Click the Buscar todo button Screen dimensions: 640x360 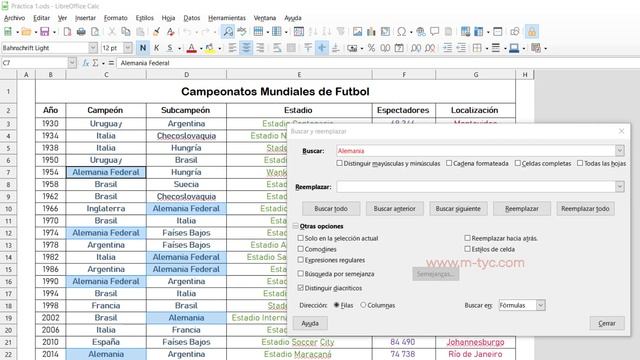tap(331, 209)
